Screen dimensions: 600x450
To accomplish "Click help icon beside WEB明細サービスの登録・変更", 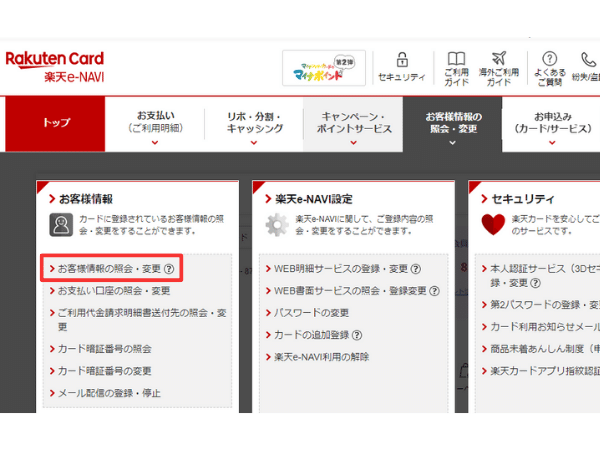I will pyautogui.click(x=416, y=269).
